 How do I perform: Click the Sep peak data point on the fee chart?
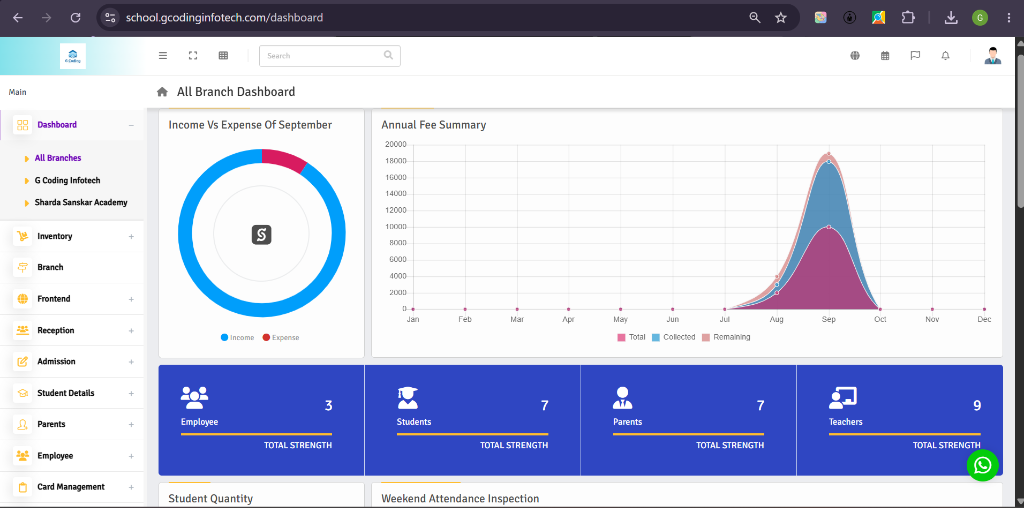tap(829, 154)
